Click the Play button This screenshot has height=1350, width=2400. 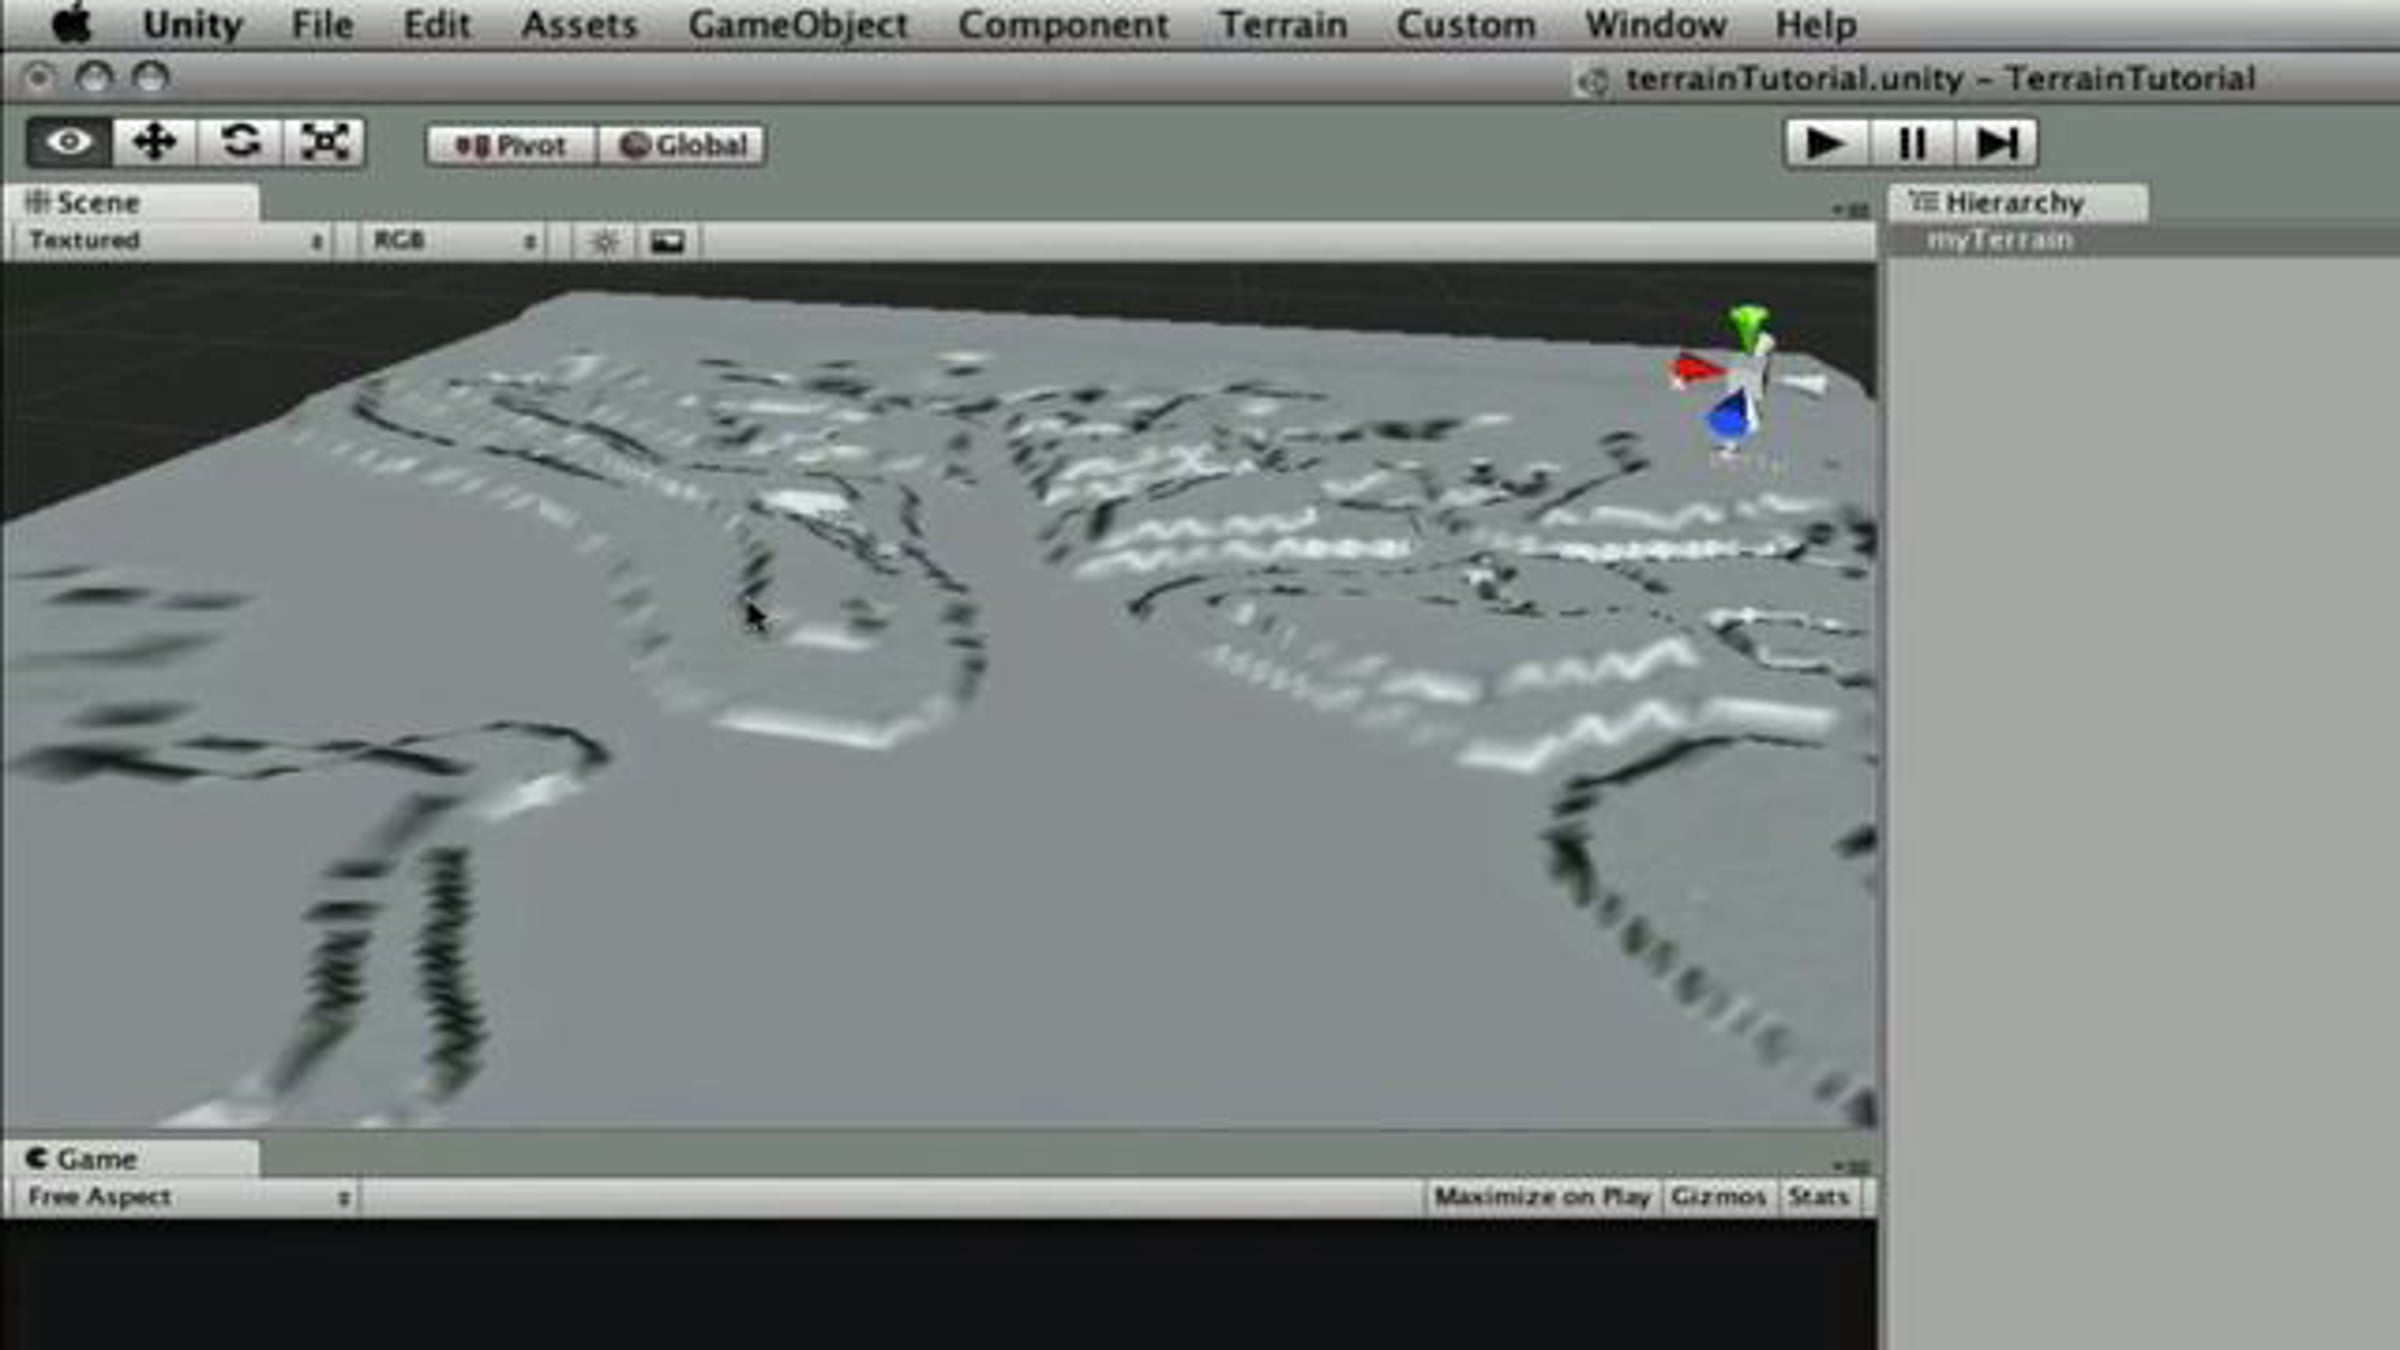[x=1826, y=143]
